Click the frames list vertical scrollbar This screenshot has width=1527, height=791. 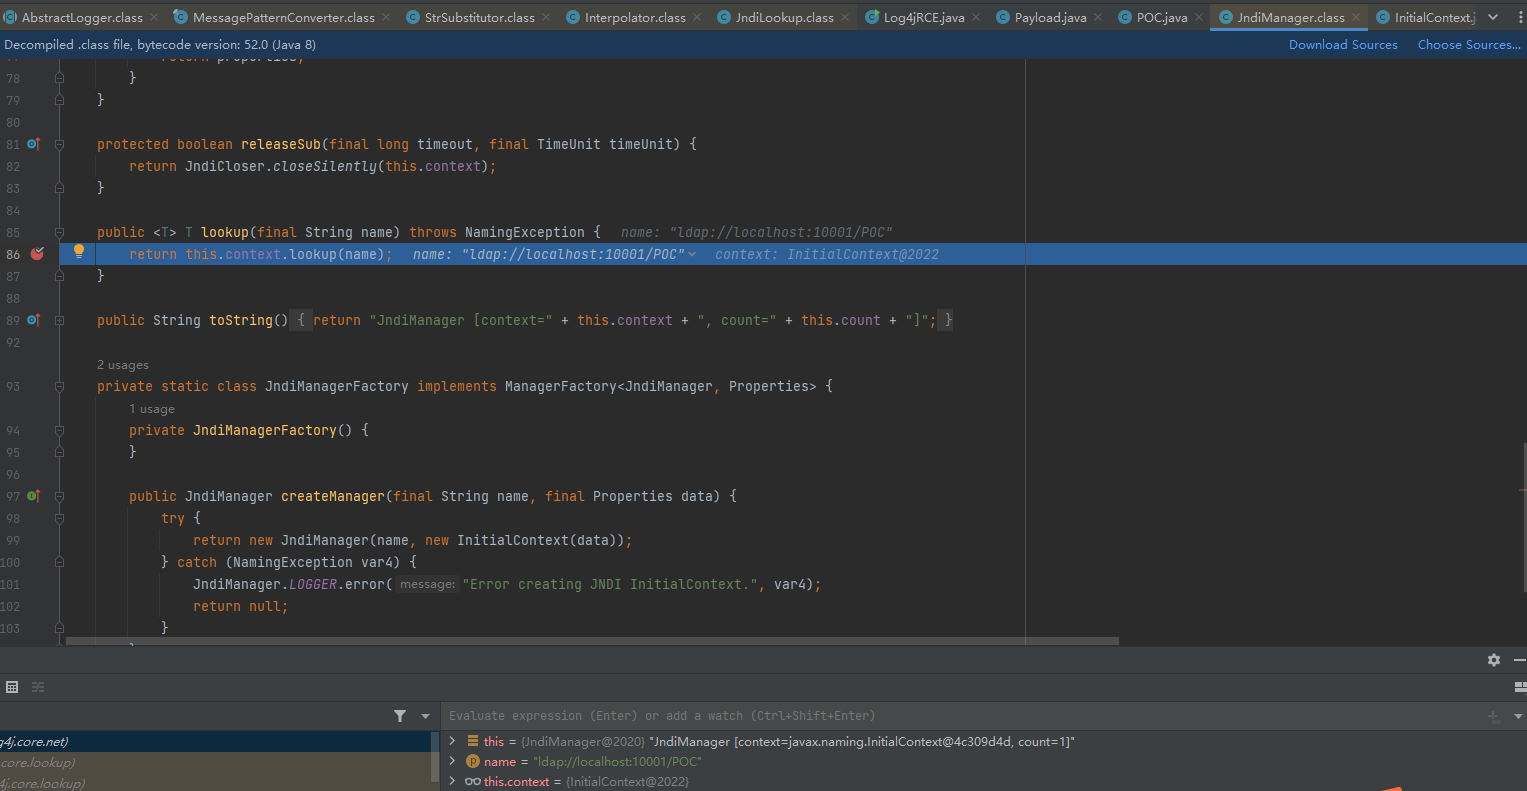pos(435,756)
